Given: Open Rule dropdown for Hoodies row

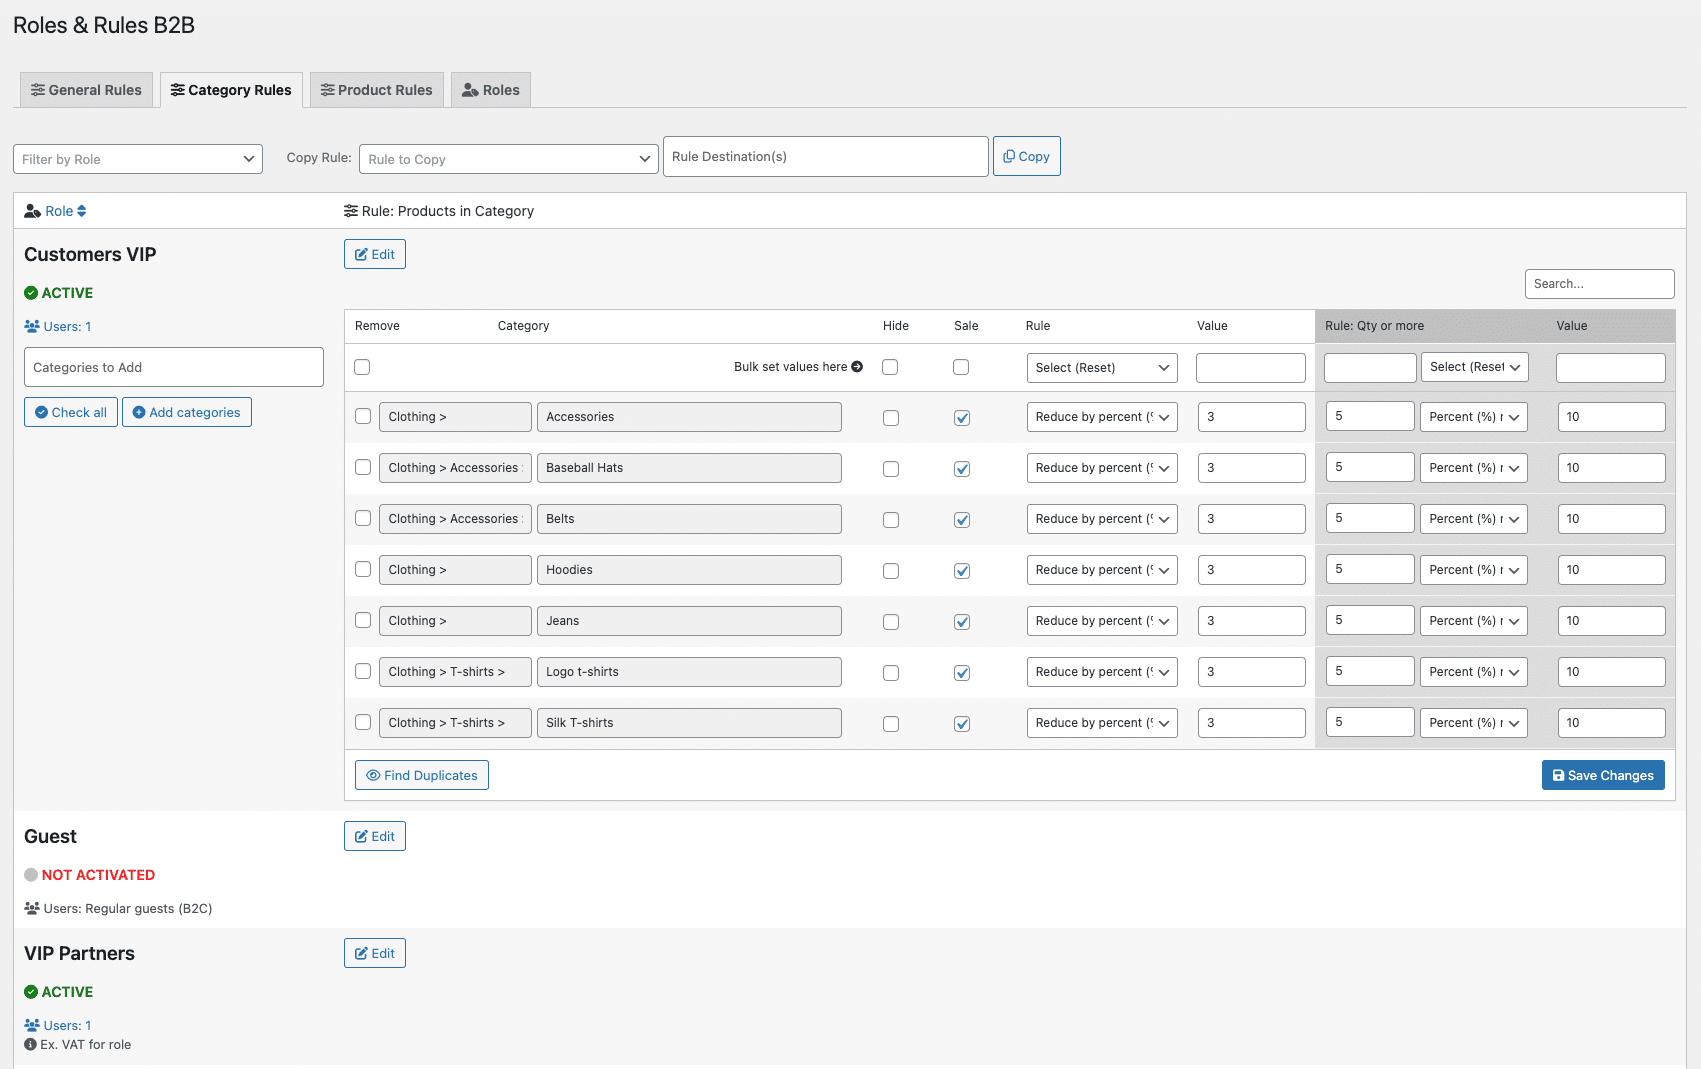Looking at the screenshot, I should (x=1102, y=570).
